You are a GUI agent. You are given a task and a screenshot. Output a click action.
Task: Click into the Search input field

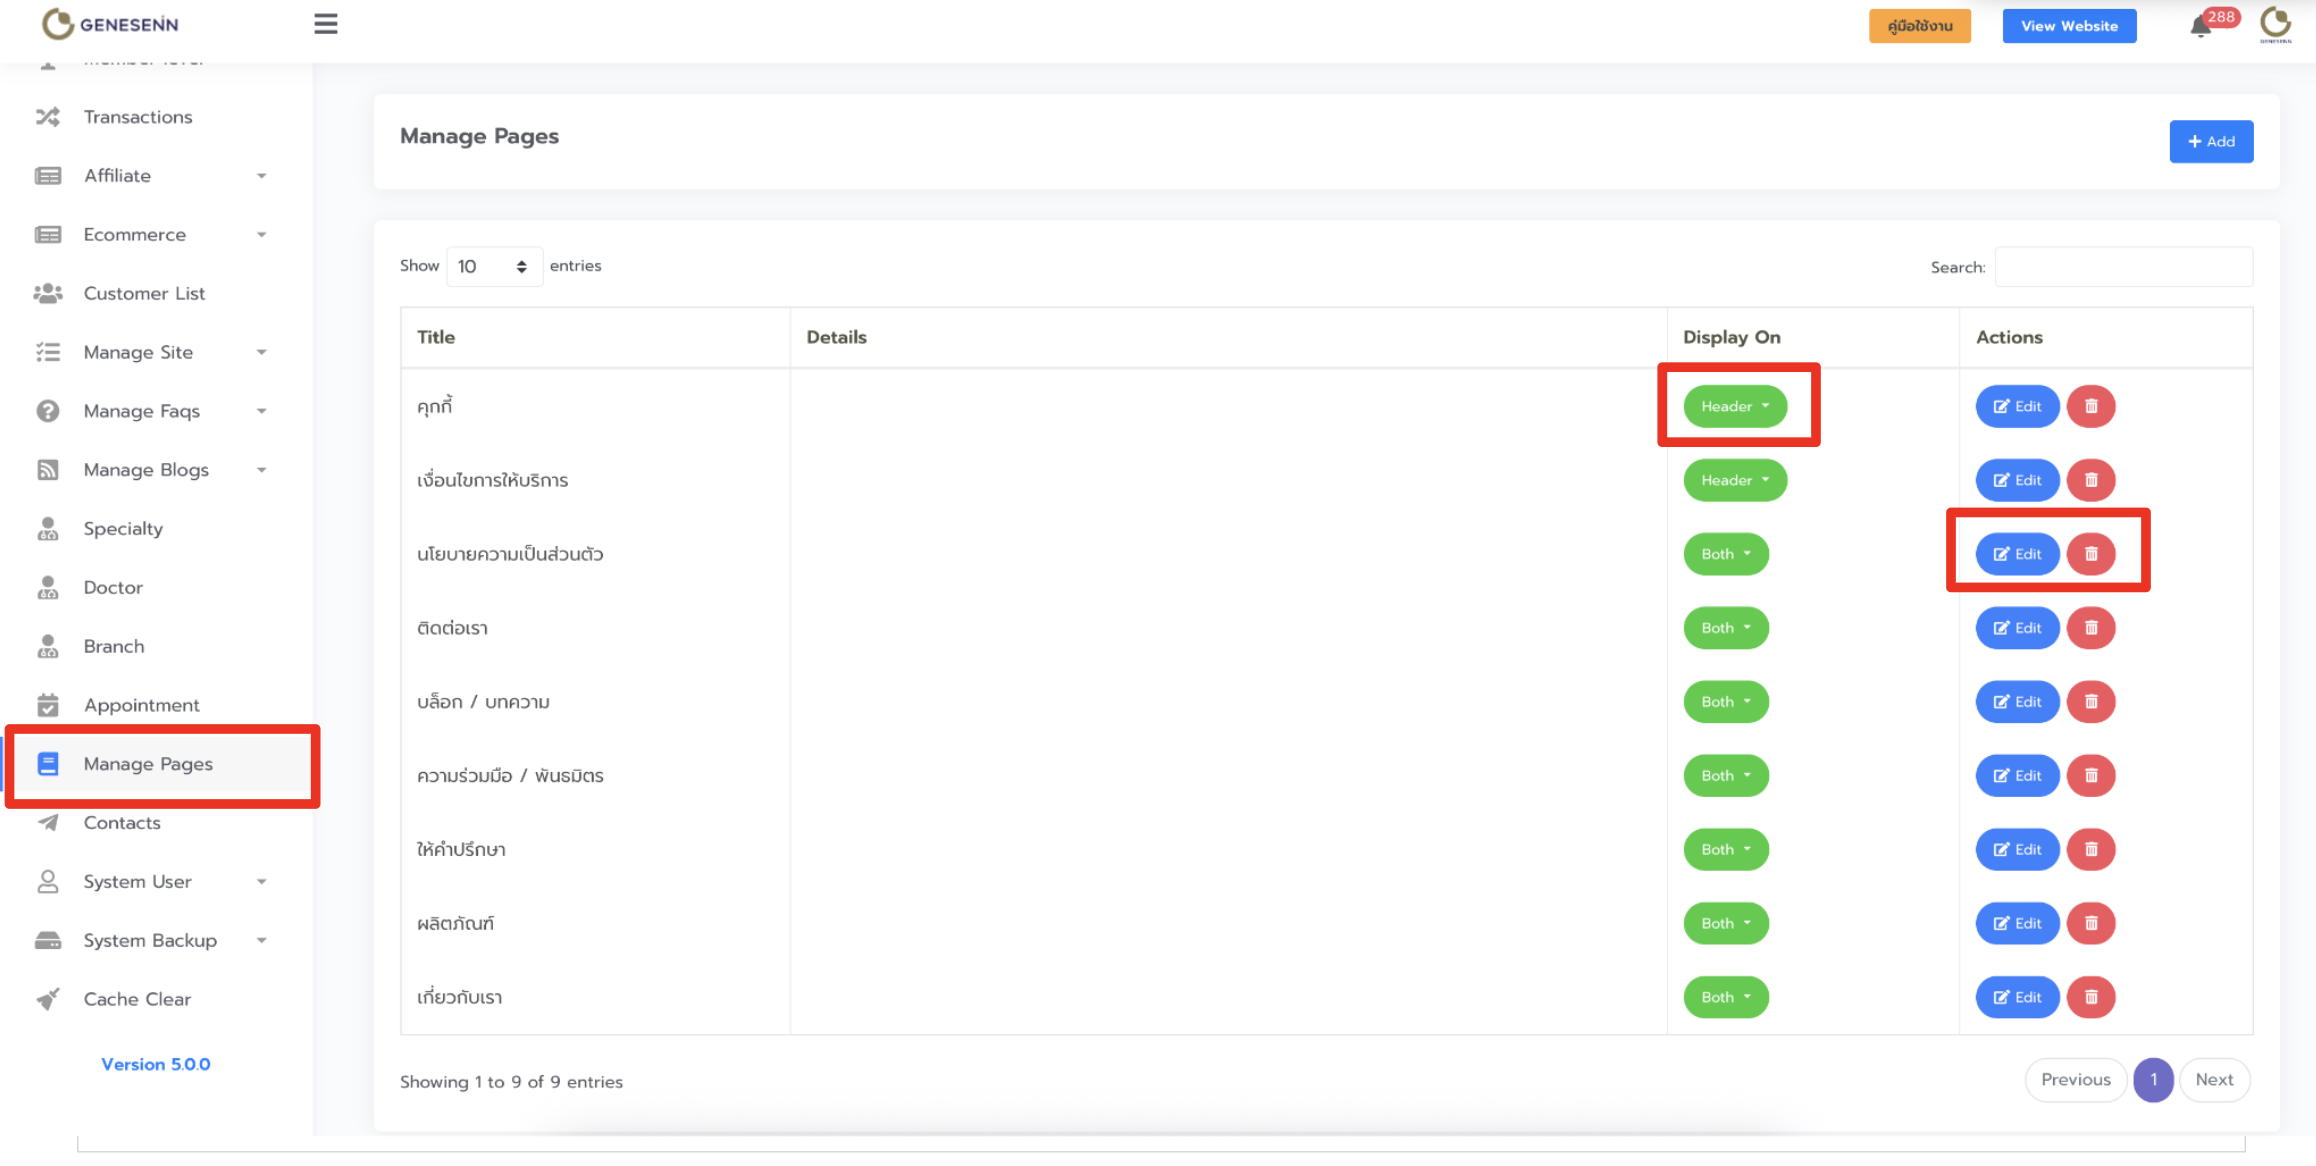[2123, 267]
